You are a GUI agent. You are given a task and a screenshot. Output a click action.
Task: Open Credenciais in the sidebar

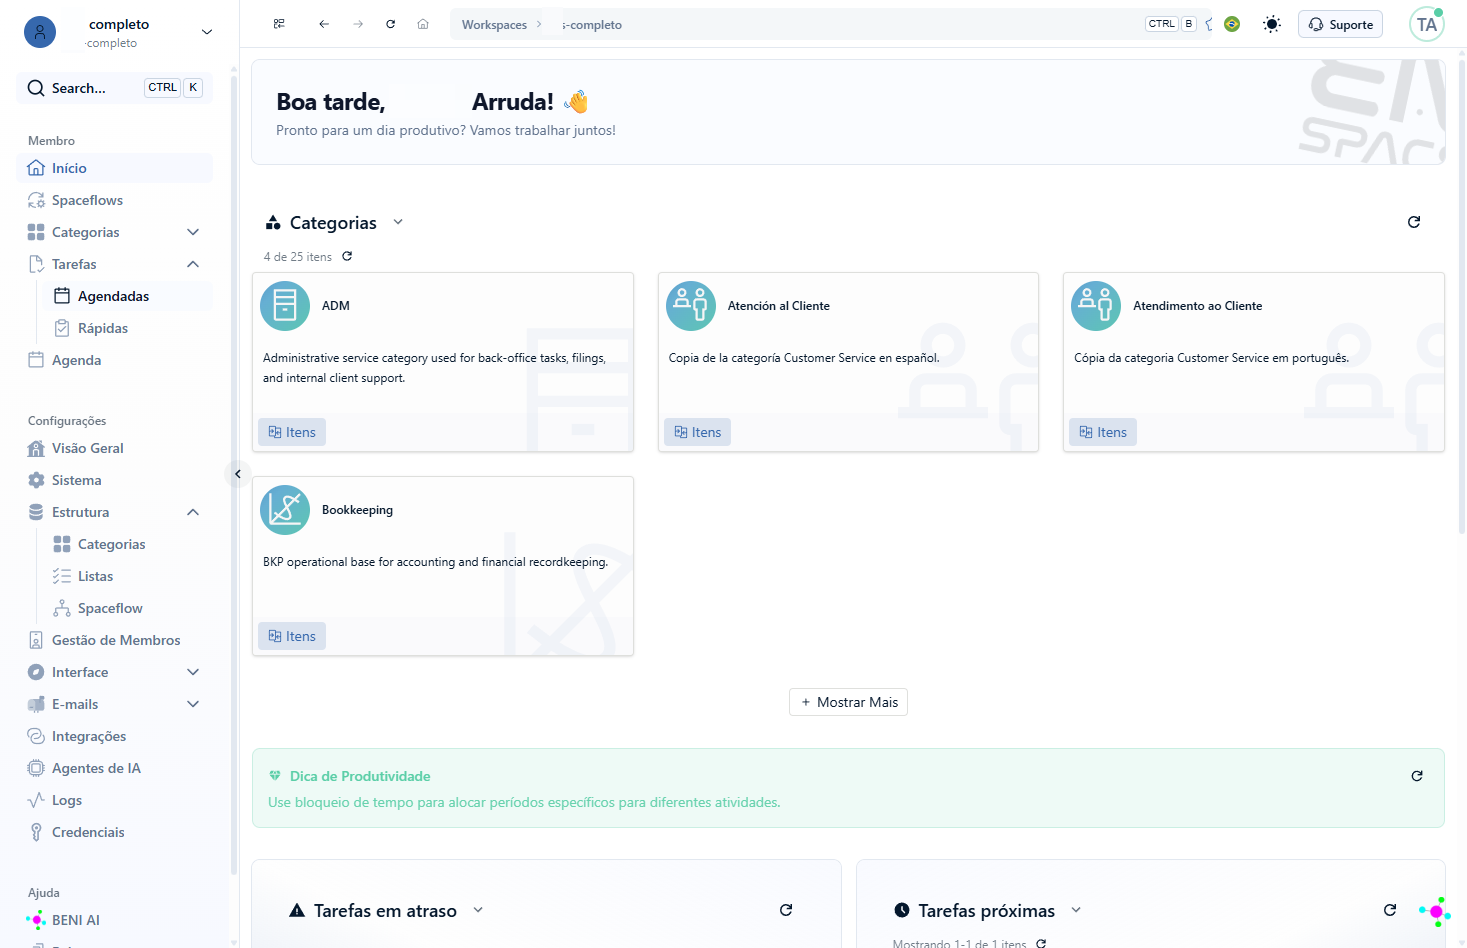[x=114, y=832]
